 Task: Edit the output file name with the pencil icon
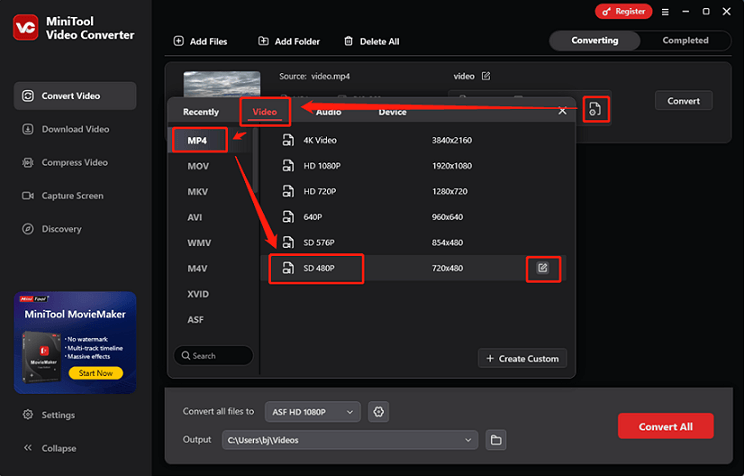click(x=486, y=76)
